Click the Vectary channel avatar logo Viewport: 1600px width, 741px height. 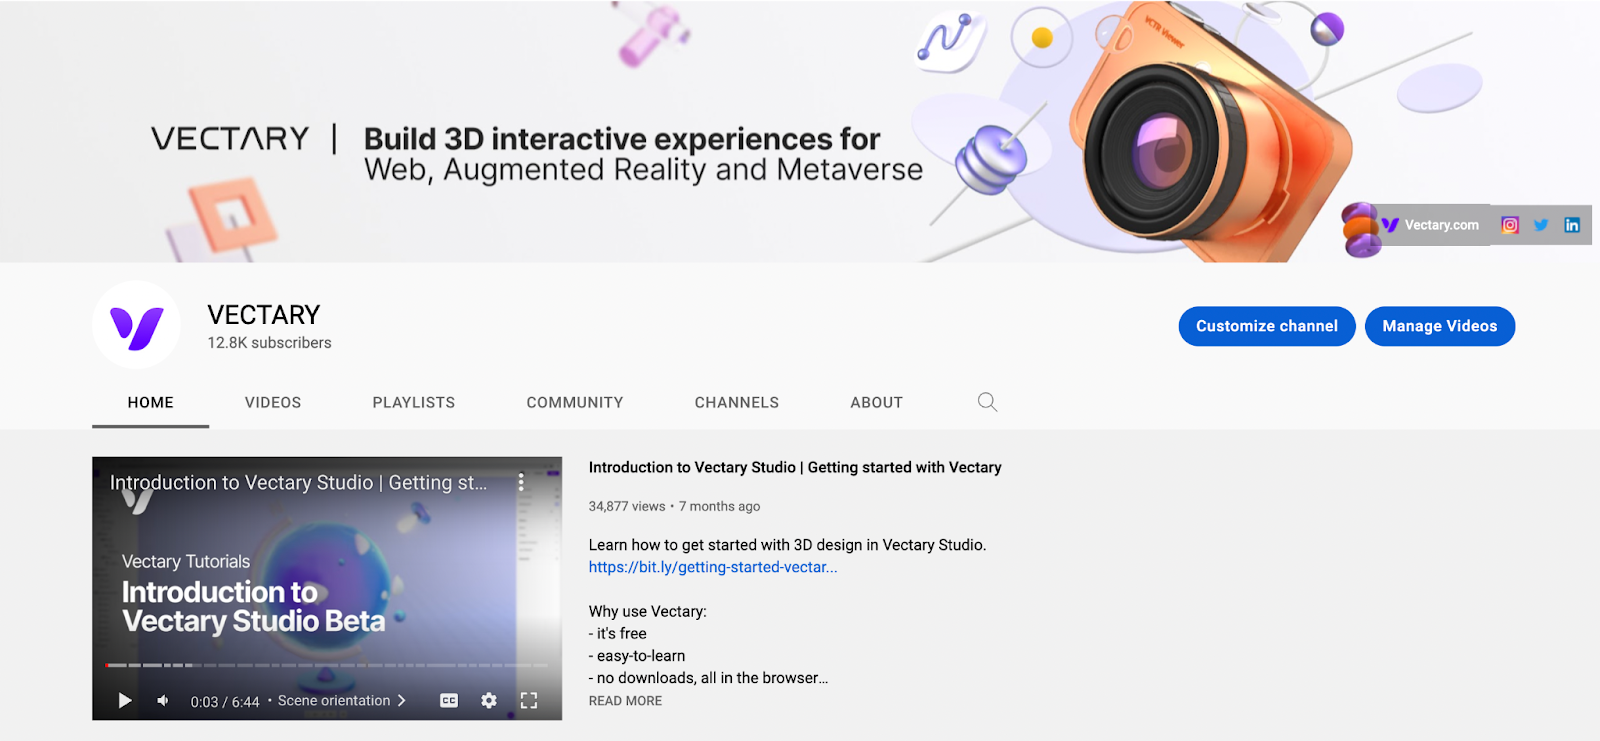tap(136, 326)
